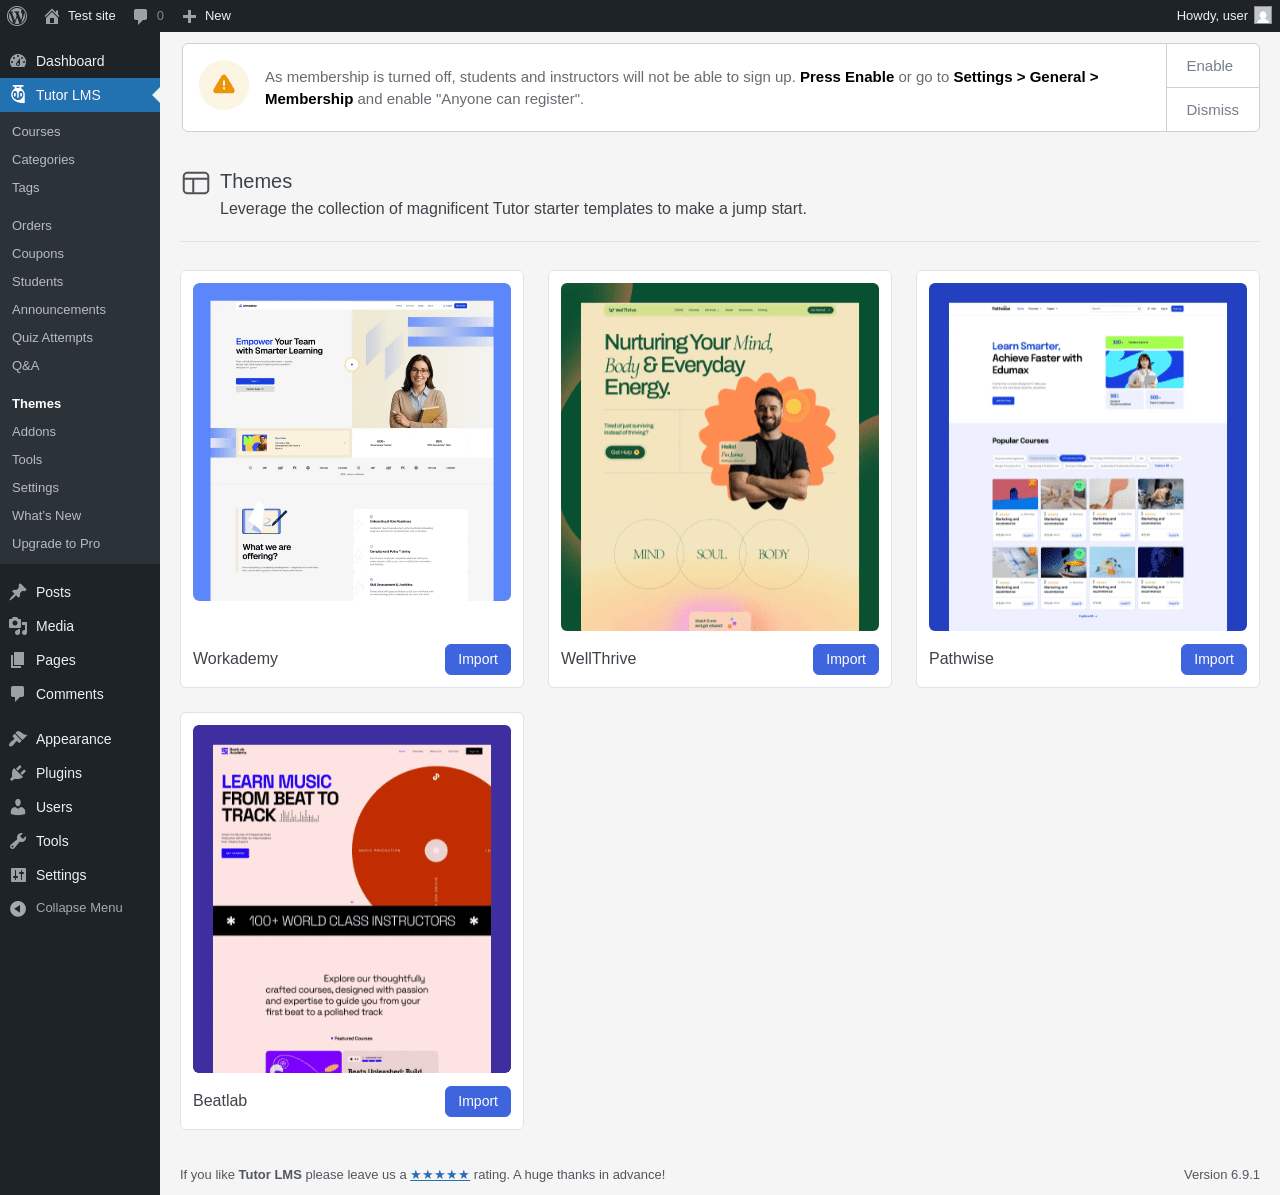Click the Tutor LMS owl icon

coord(18,95)
